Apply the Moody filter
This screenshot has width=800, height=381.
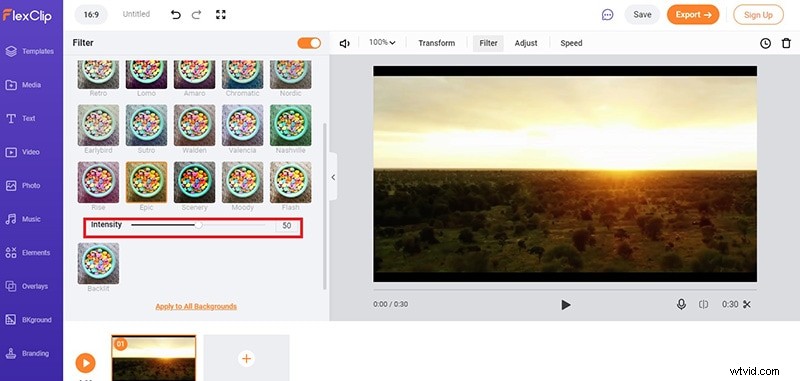coord(242,182)
